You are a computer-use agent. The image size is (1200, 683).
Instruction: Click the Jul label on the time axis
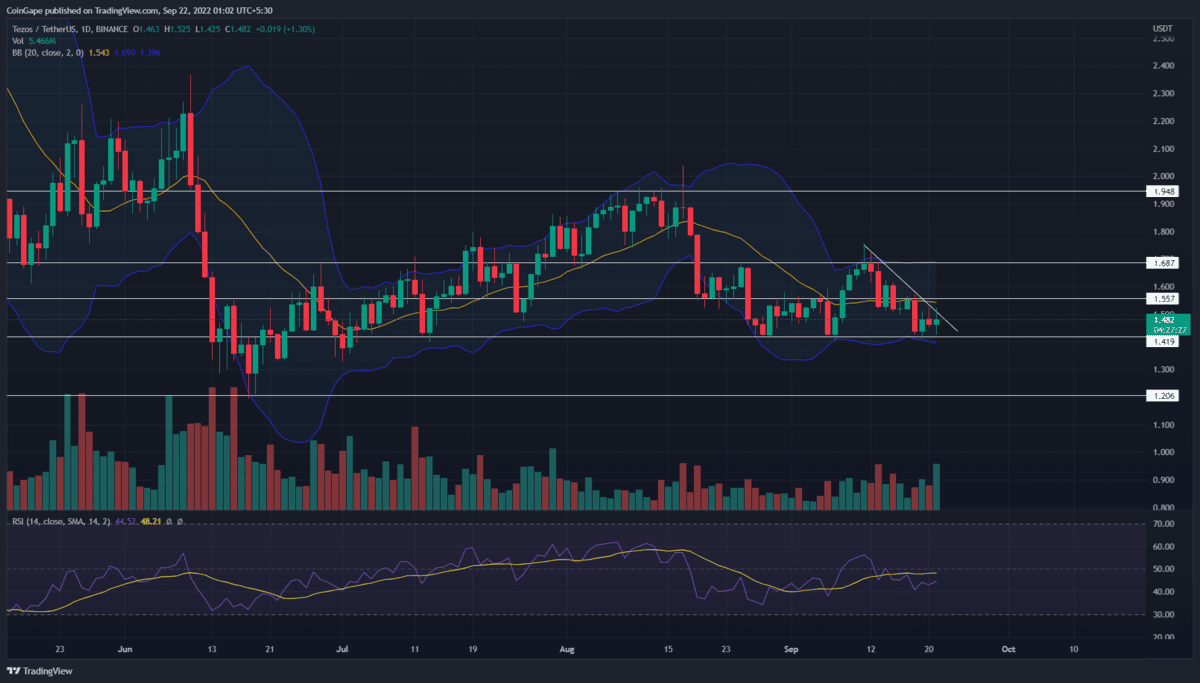click(342, 648)
